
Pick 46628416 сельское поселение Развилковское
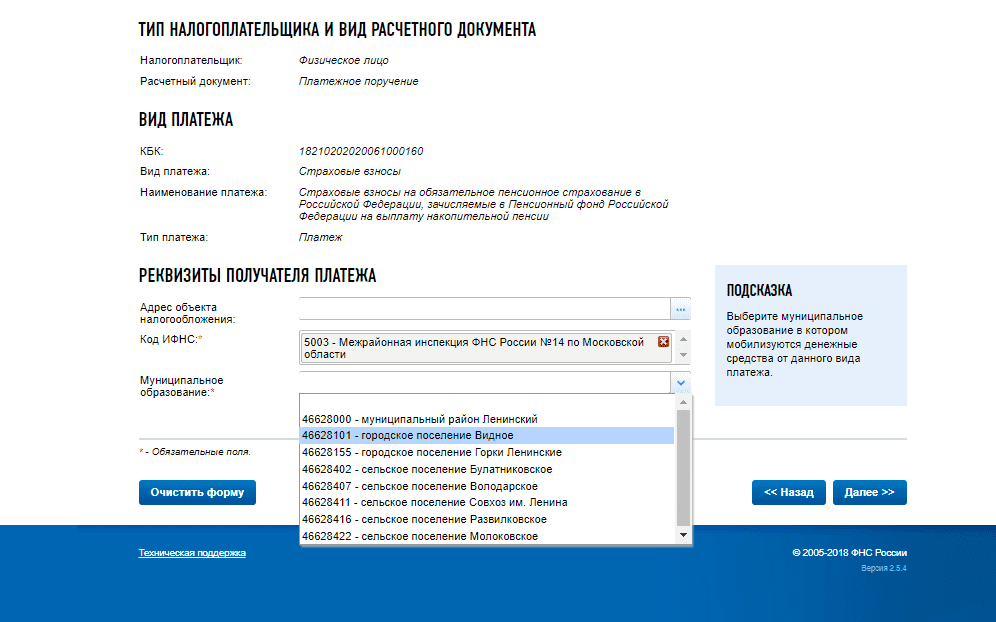click(425, 520)
